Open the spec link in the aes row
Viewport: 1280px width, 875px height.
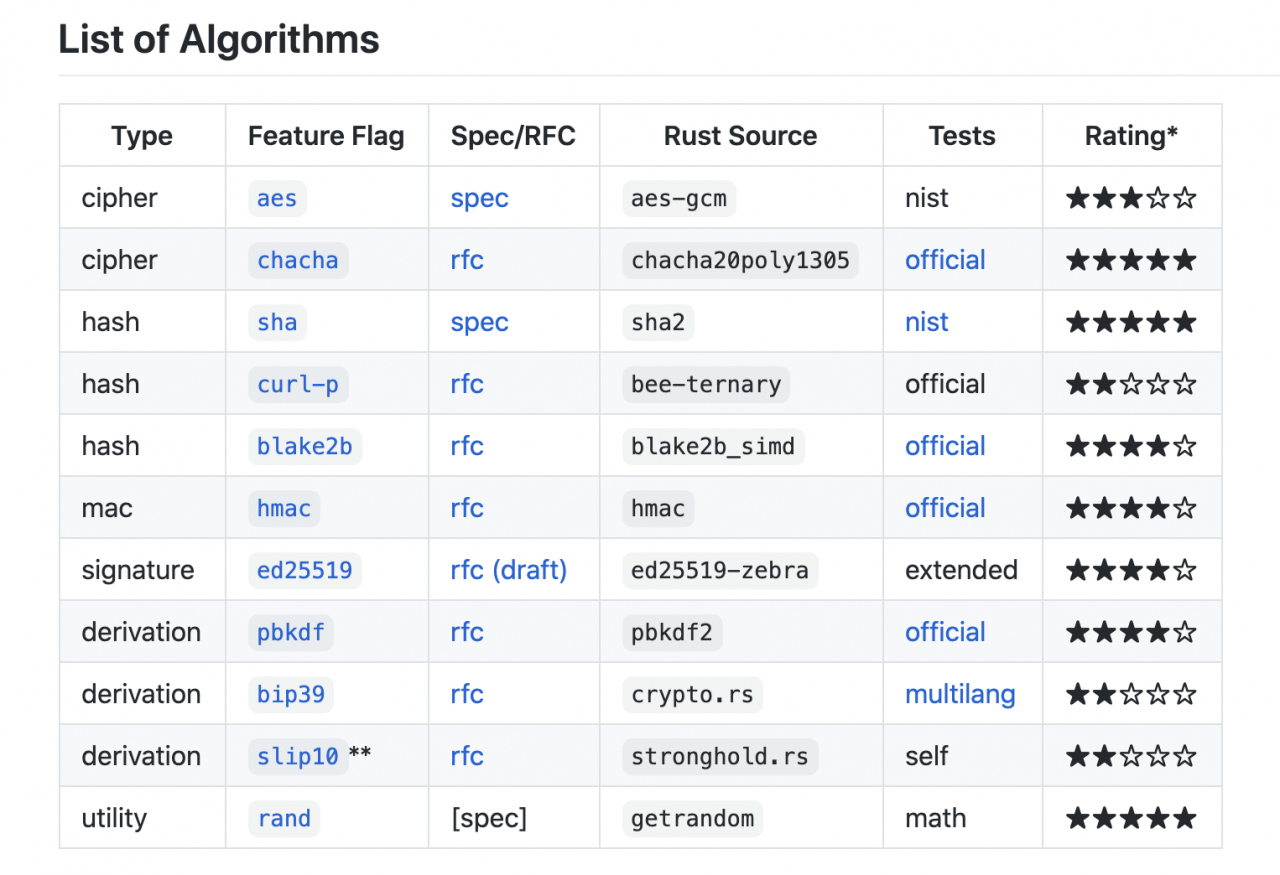[x=480, y=198]
